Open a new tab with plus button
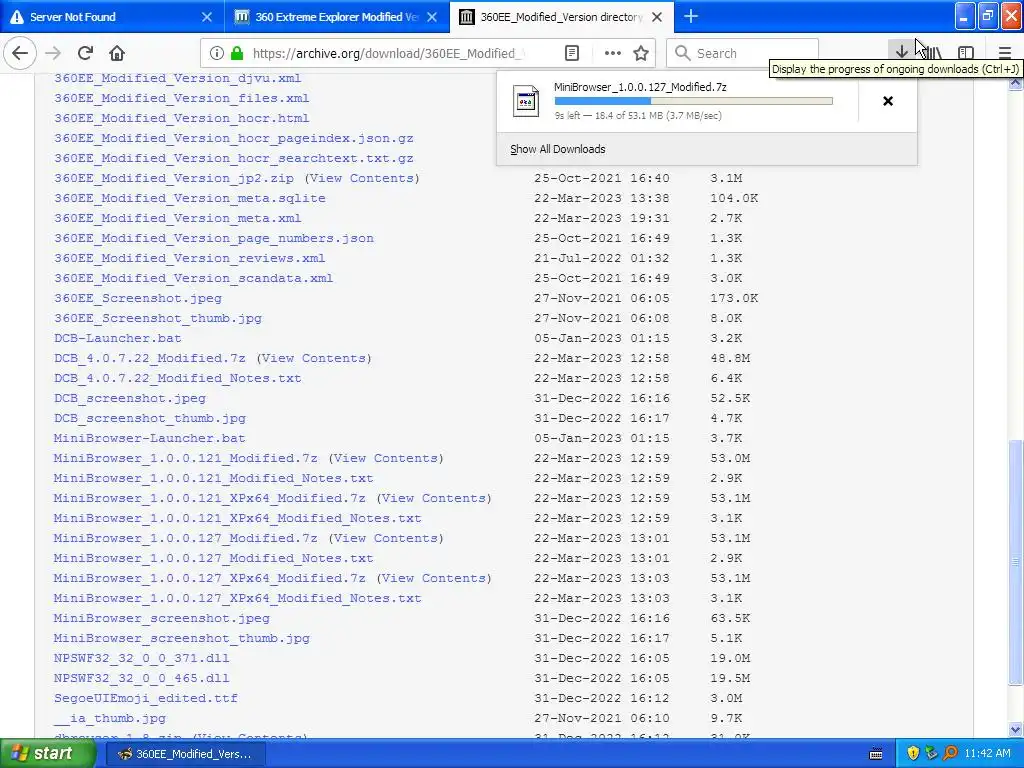 pyautogui.click(x=691, y=16)
